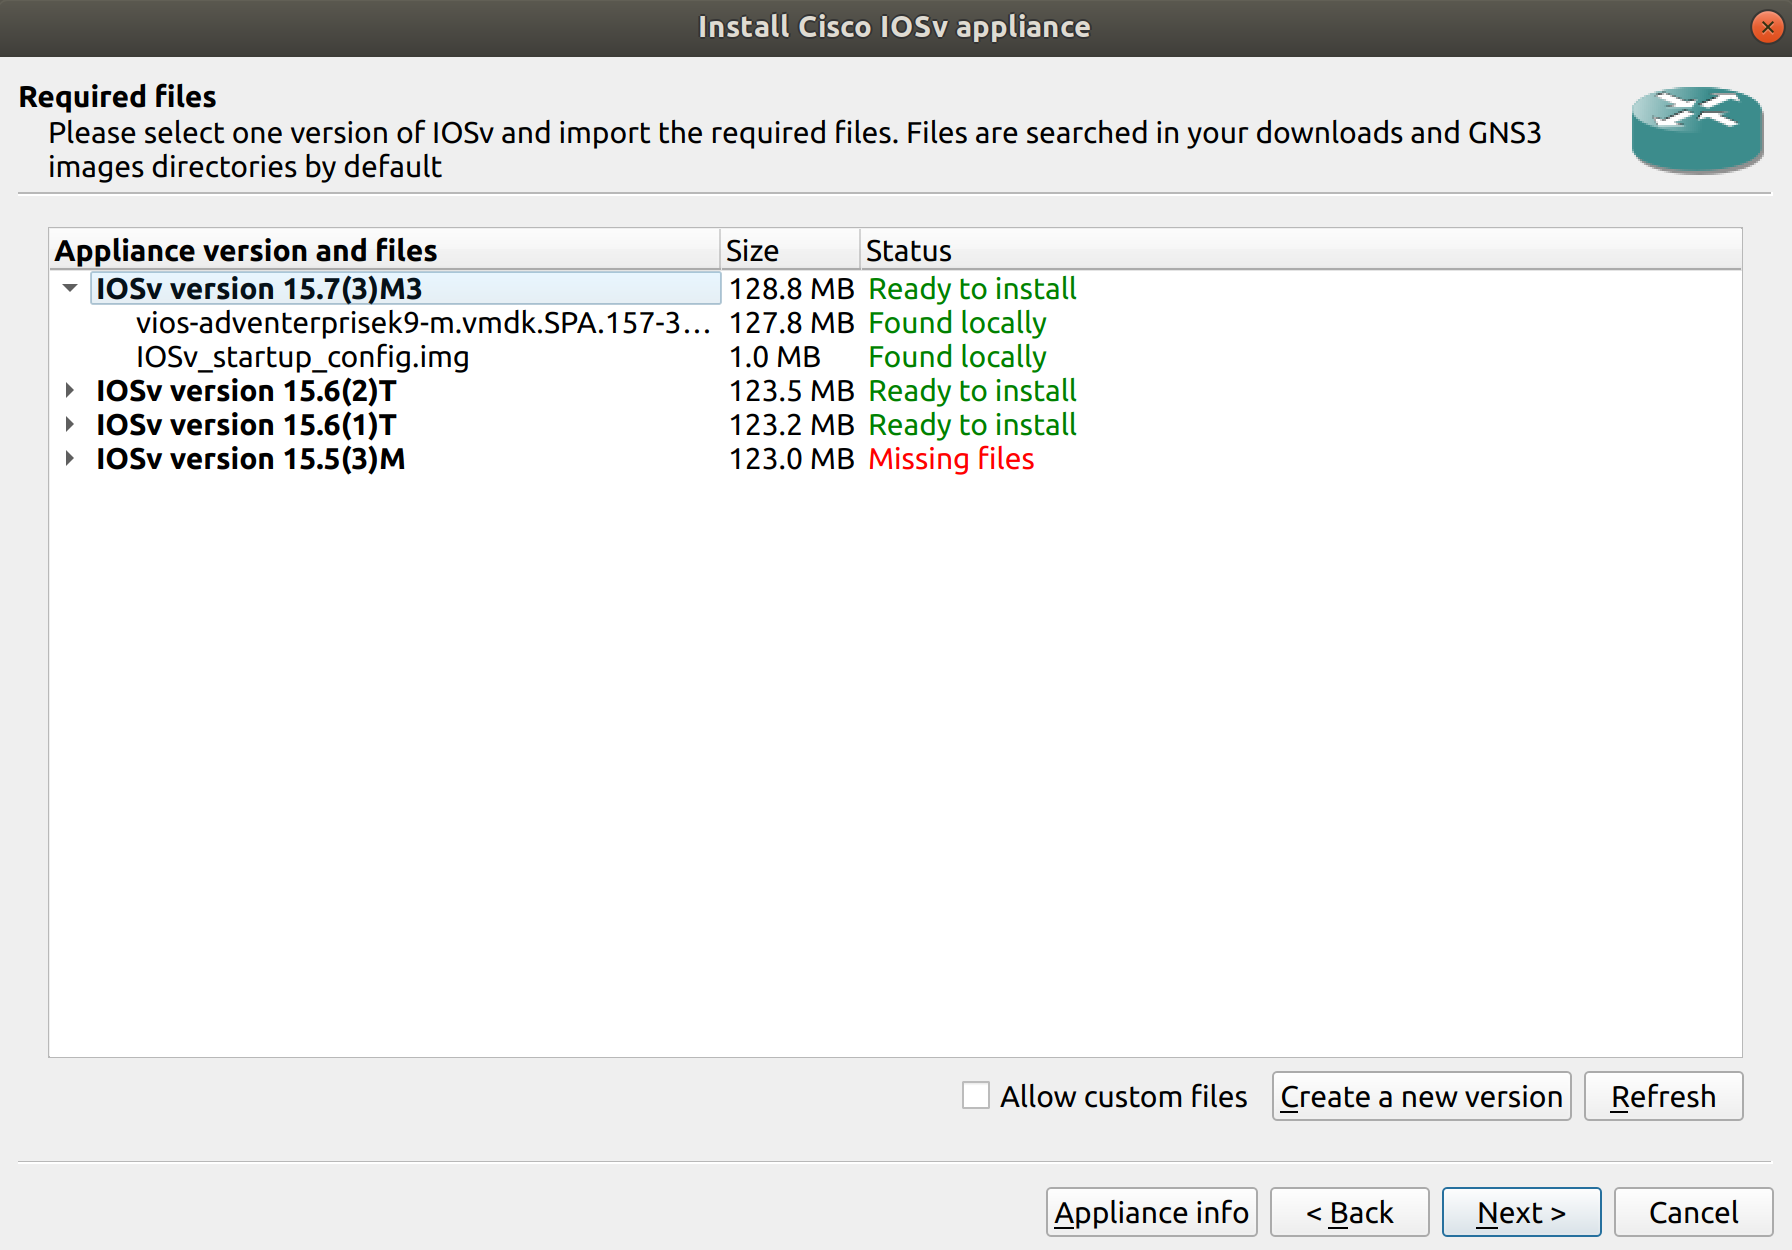This screenshot has height=1250, width=1792.
Task: Click the Status column header
Action: tap(1300, 250)
